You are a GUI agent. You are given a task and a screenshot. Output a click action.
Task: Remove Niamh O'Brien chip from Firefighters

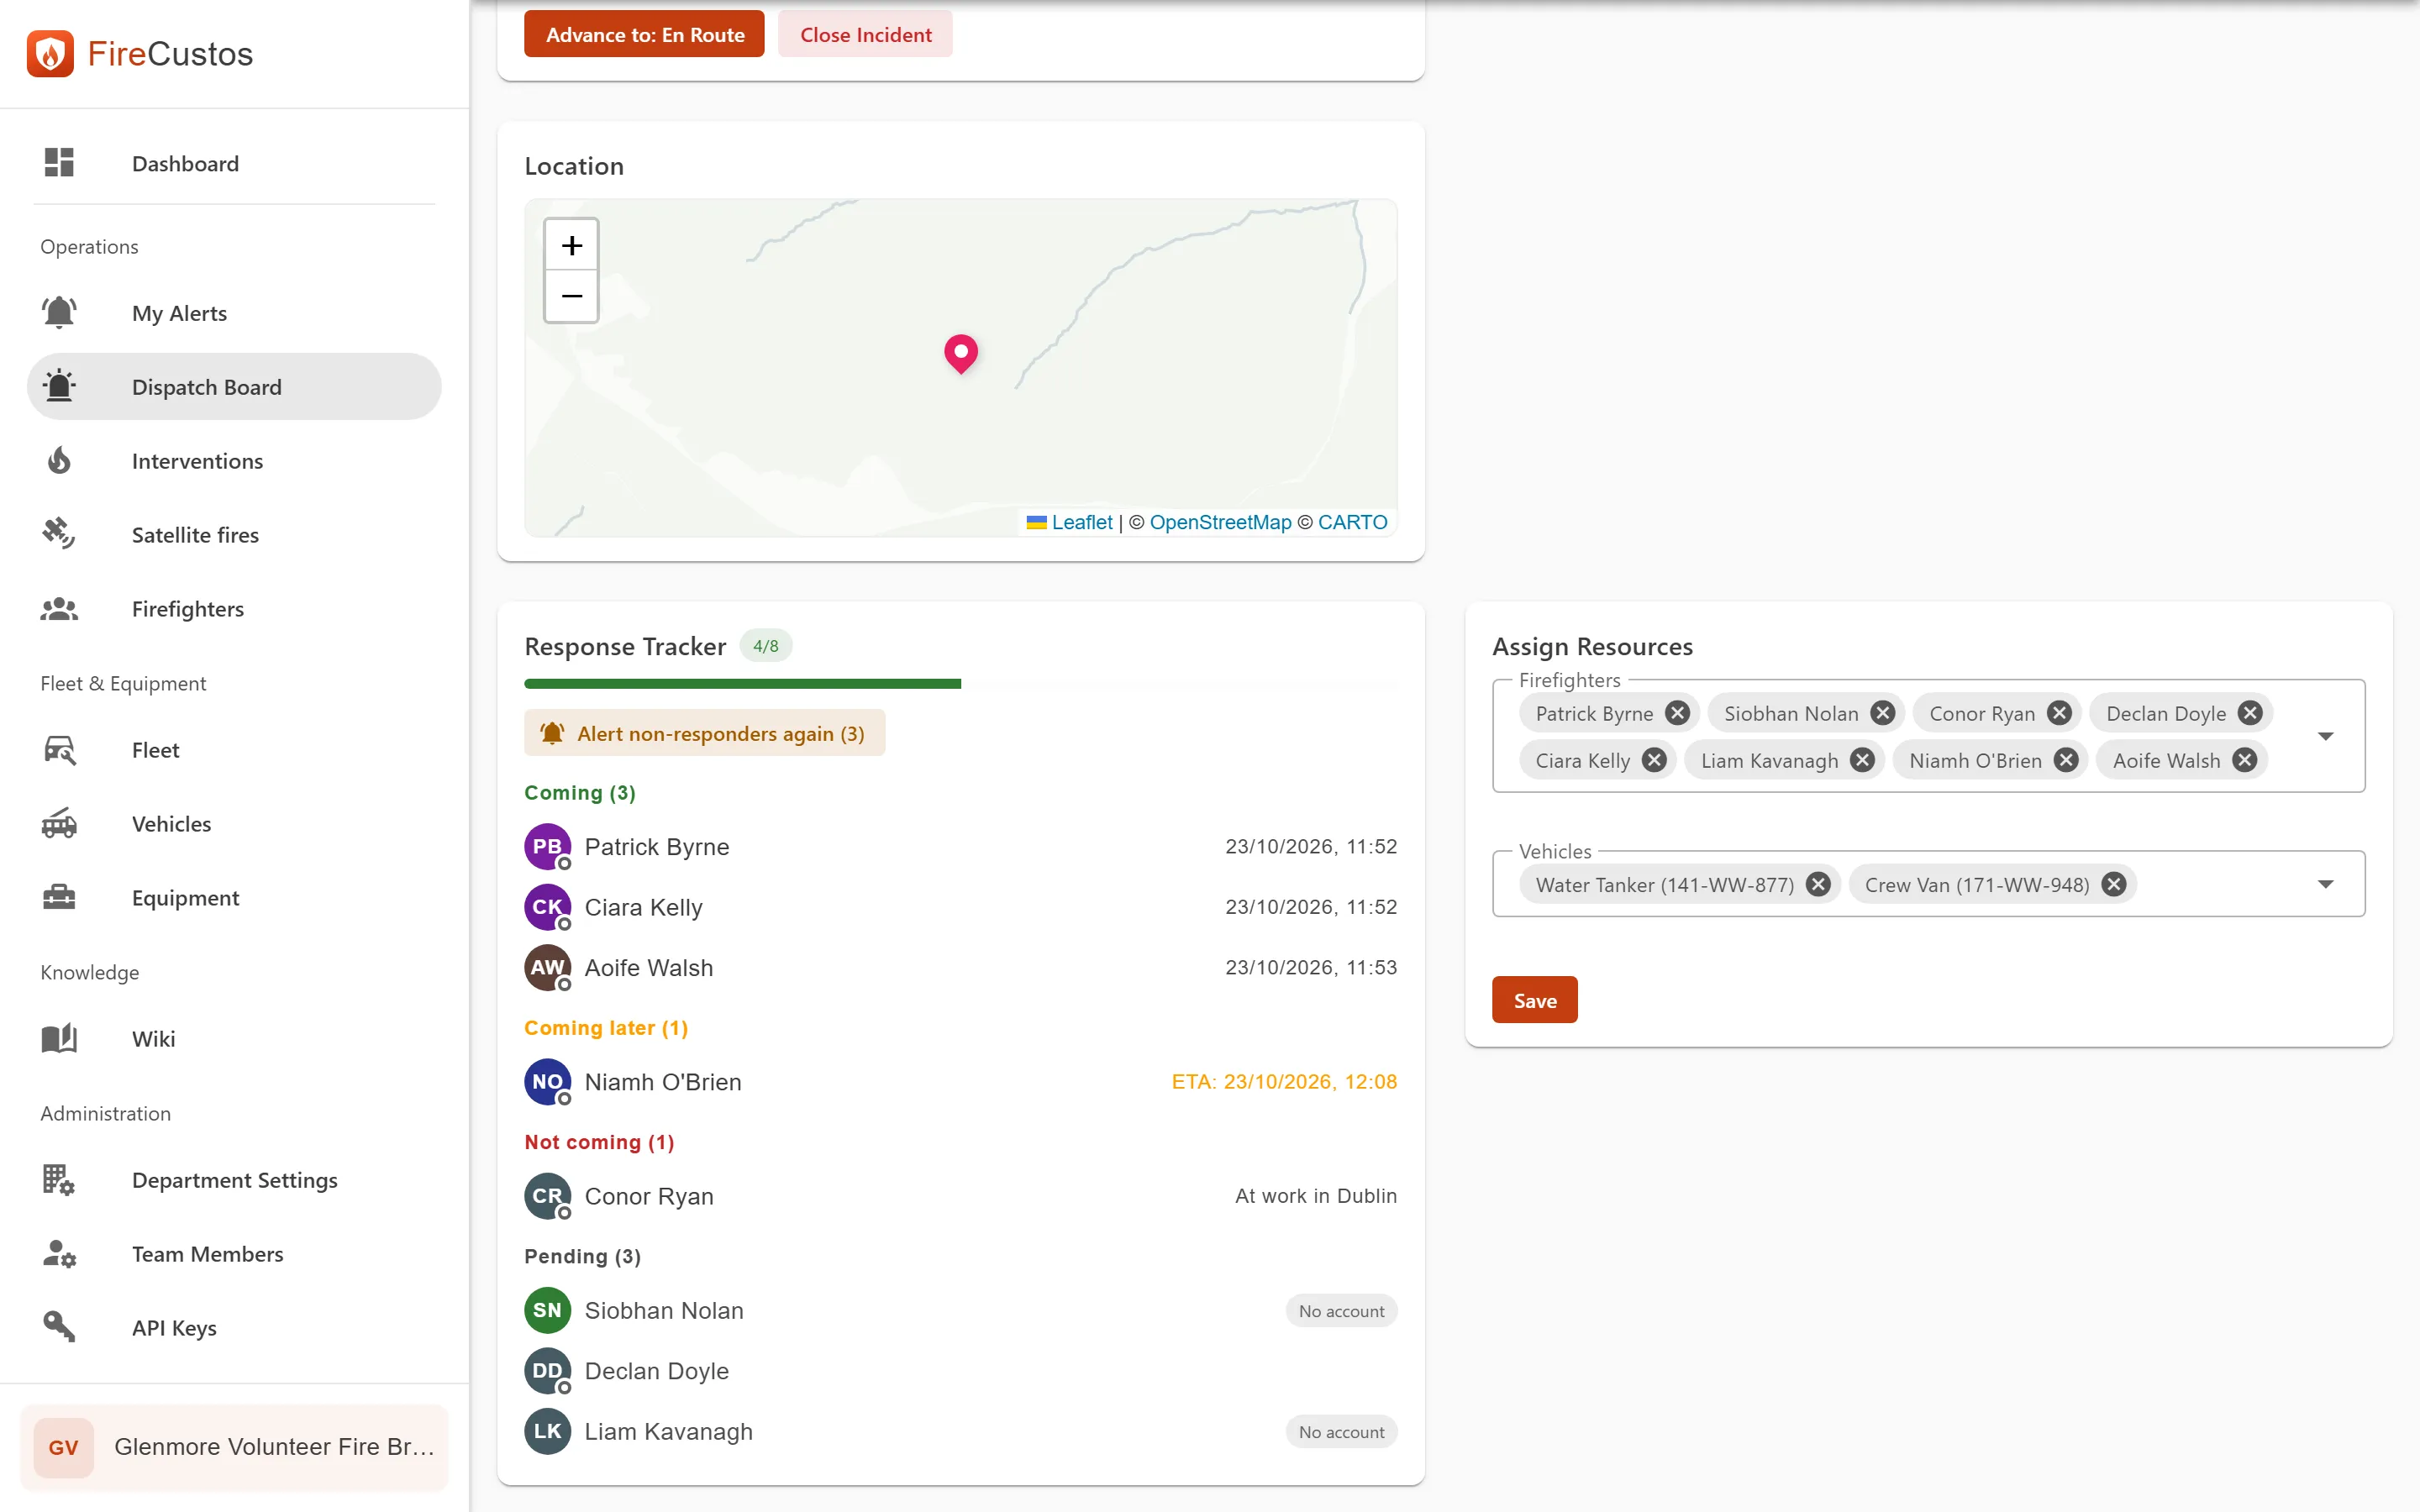[x=2066, y=760]
